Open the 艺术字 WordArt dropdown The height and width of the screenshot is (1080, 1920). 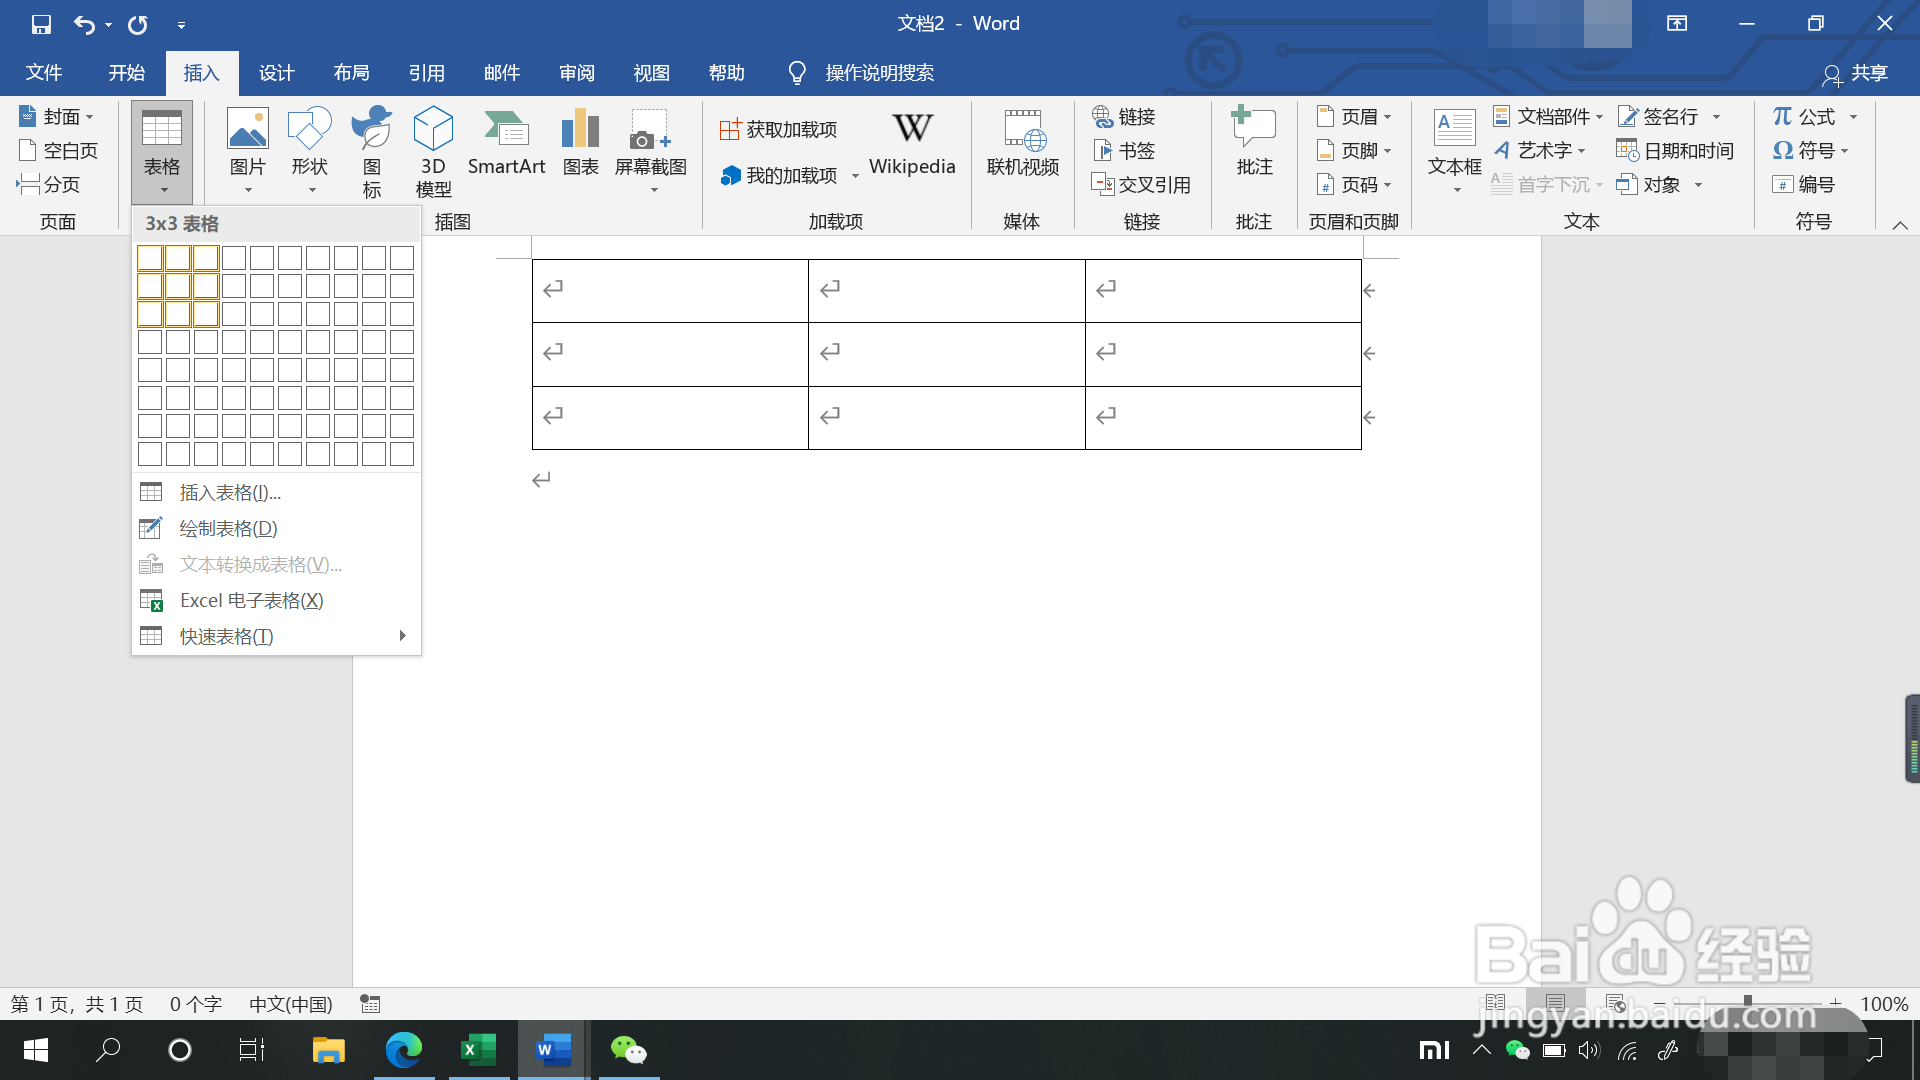(x=1543, y=150)
